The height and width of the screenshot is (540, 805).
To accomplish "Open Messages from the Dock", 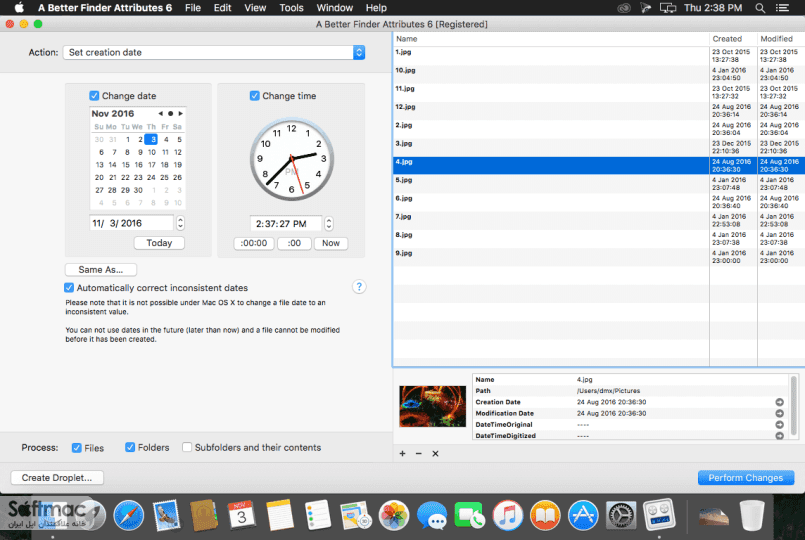I will pyautogui.click(x=432, y=515).
